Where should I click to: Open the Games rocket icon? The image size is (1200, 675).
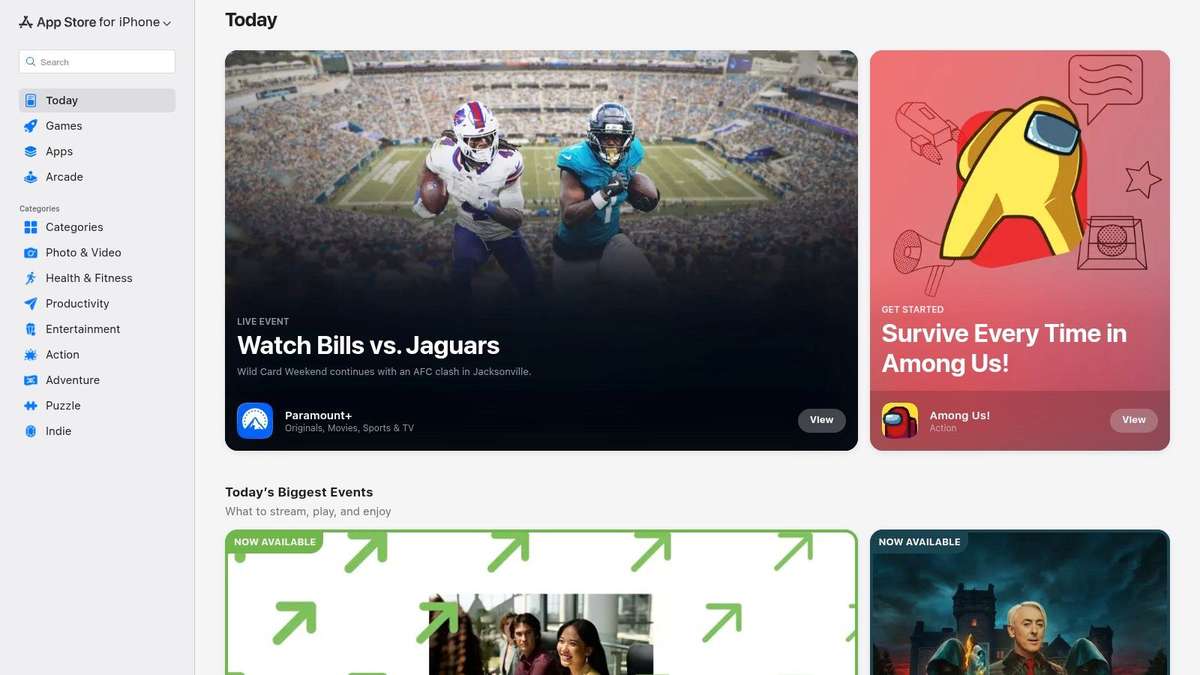[x=31, y=126]
